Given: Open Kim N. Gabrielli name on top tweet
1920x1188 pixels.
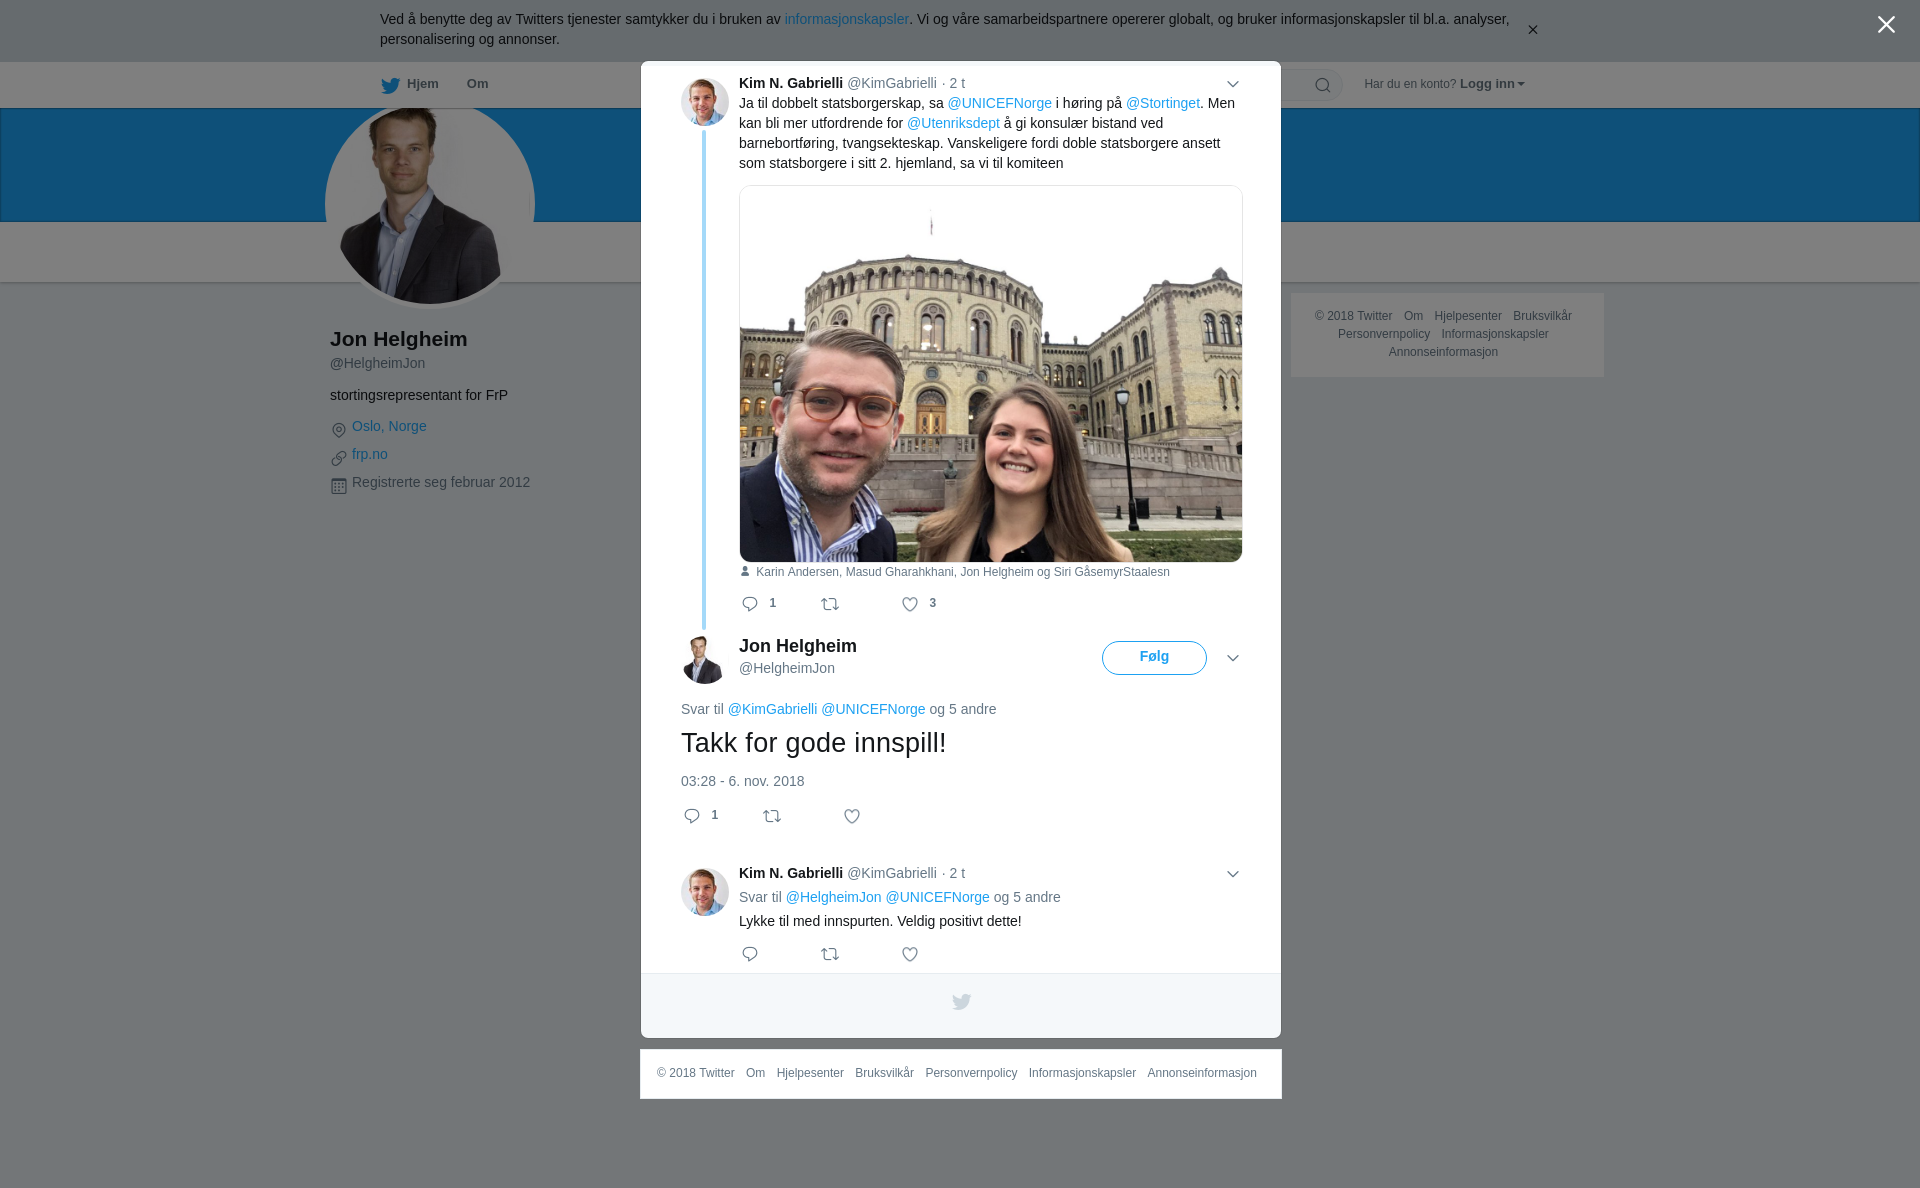Looking at the screenshot, I should coord(791,83).
